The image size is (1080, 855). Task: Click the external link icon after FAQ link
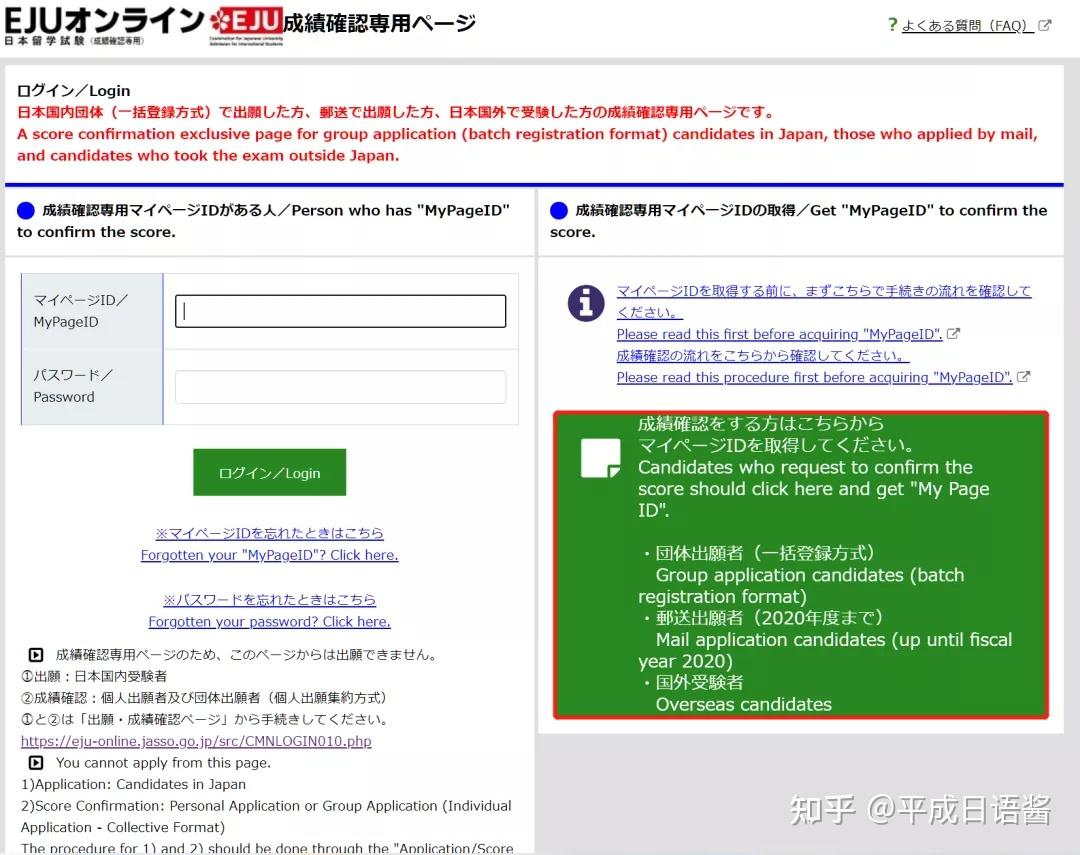[1044, 26]
